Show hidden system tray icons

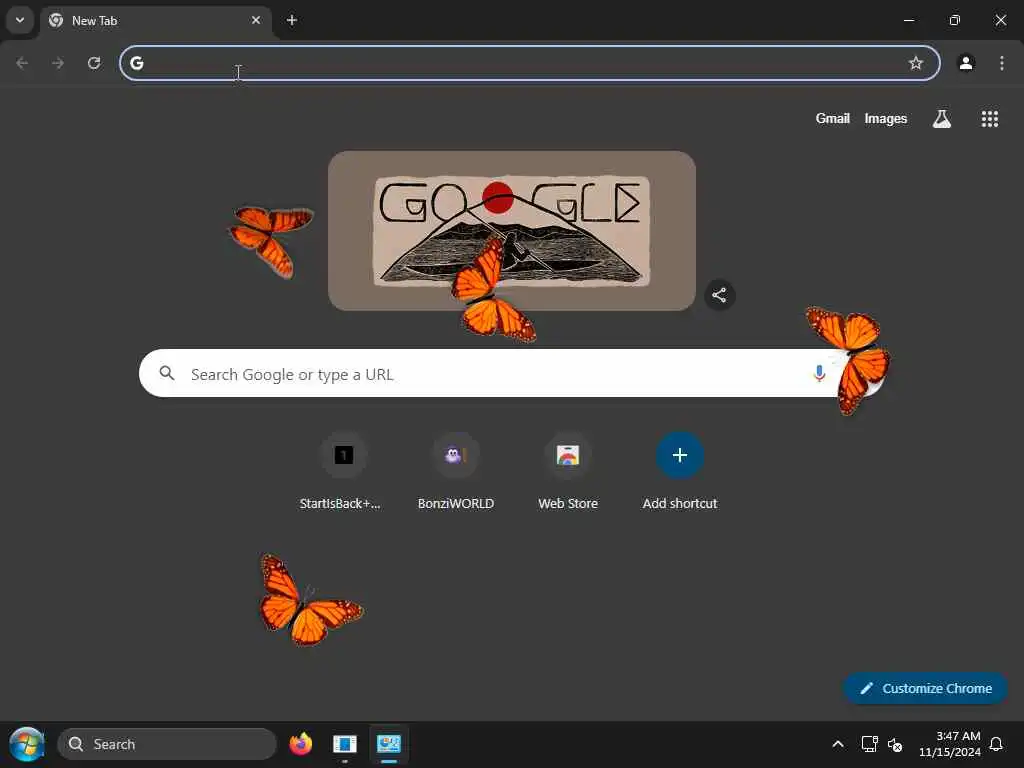(838, 744)
